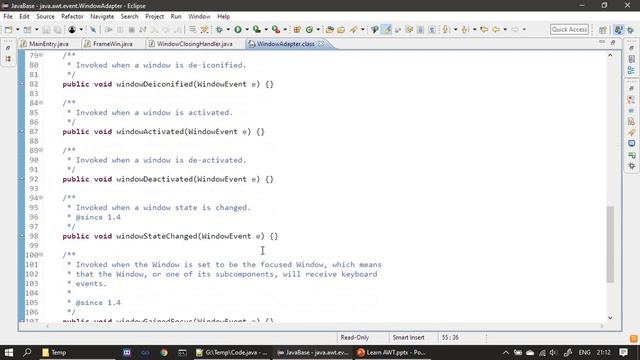640x360 pixels.
Task: Click the editor scroll up arrow
Action: click(x=610, y=55)
